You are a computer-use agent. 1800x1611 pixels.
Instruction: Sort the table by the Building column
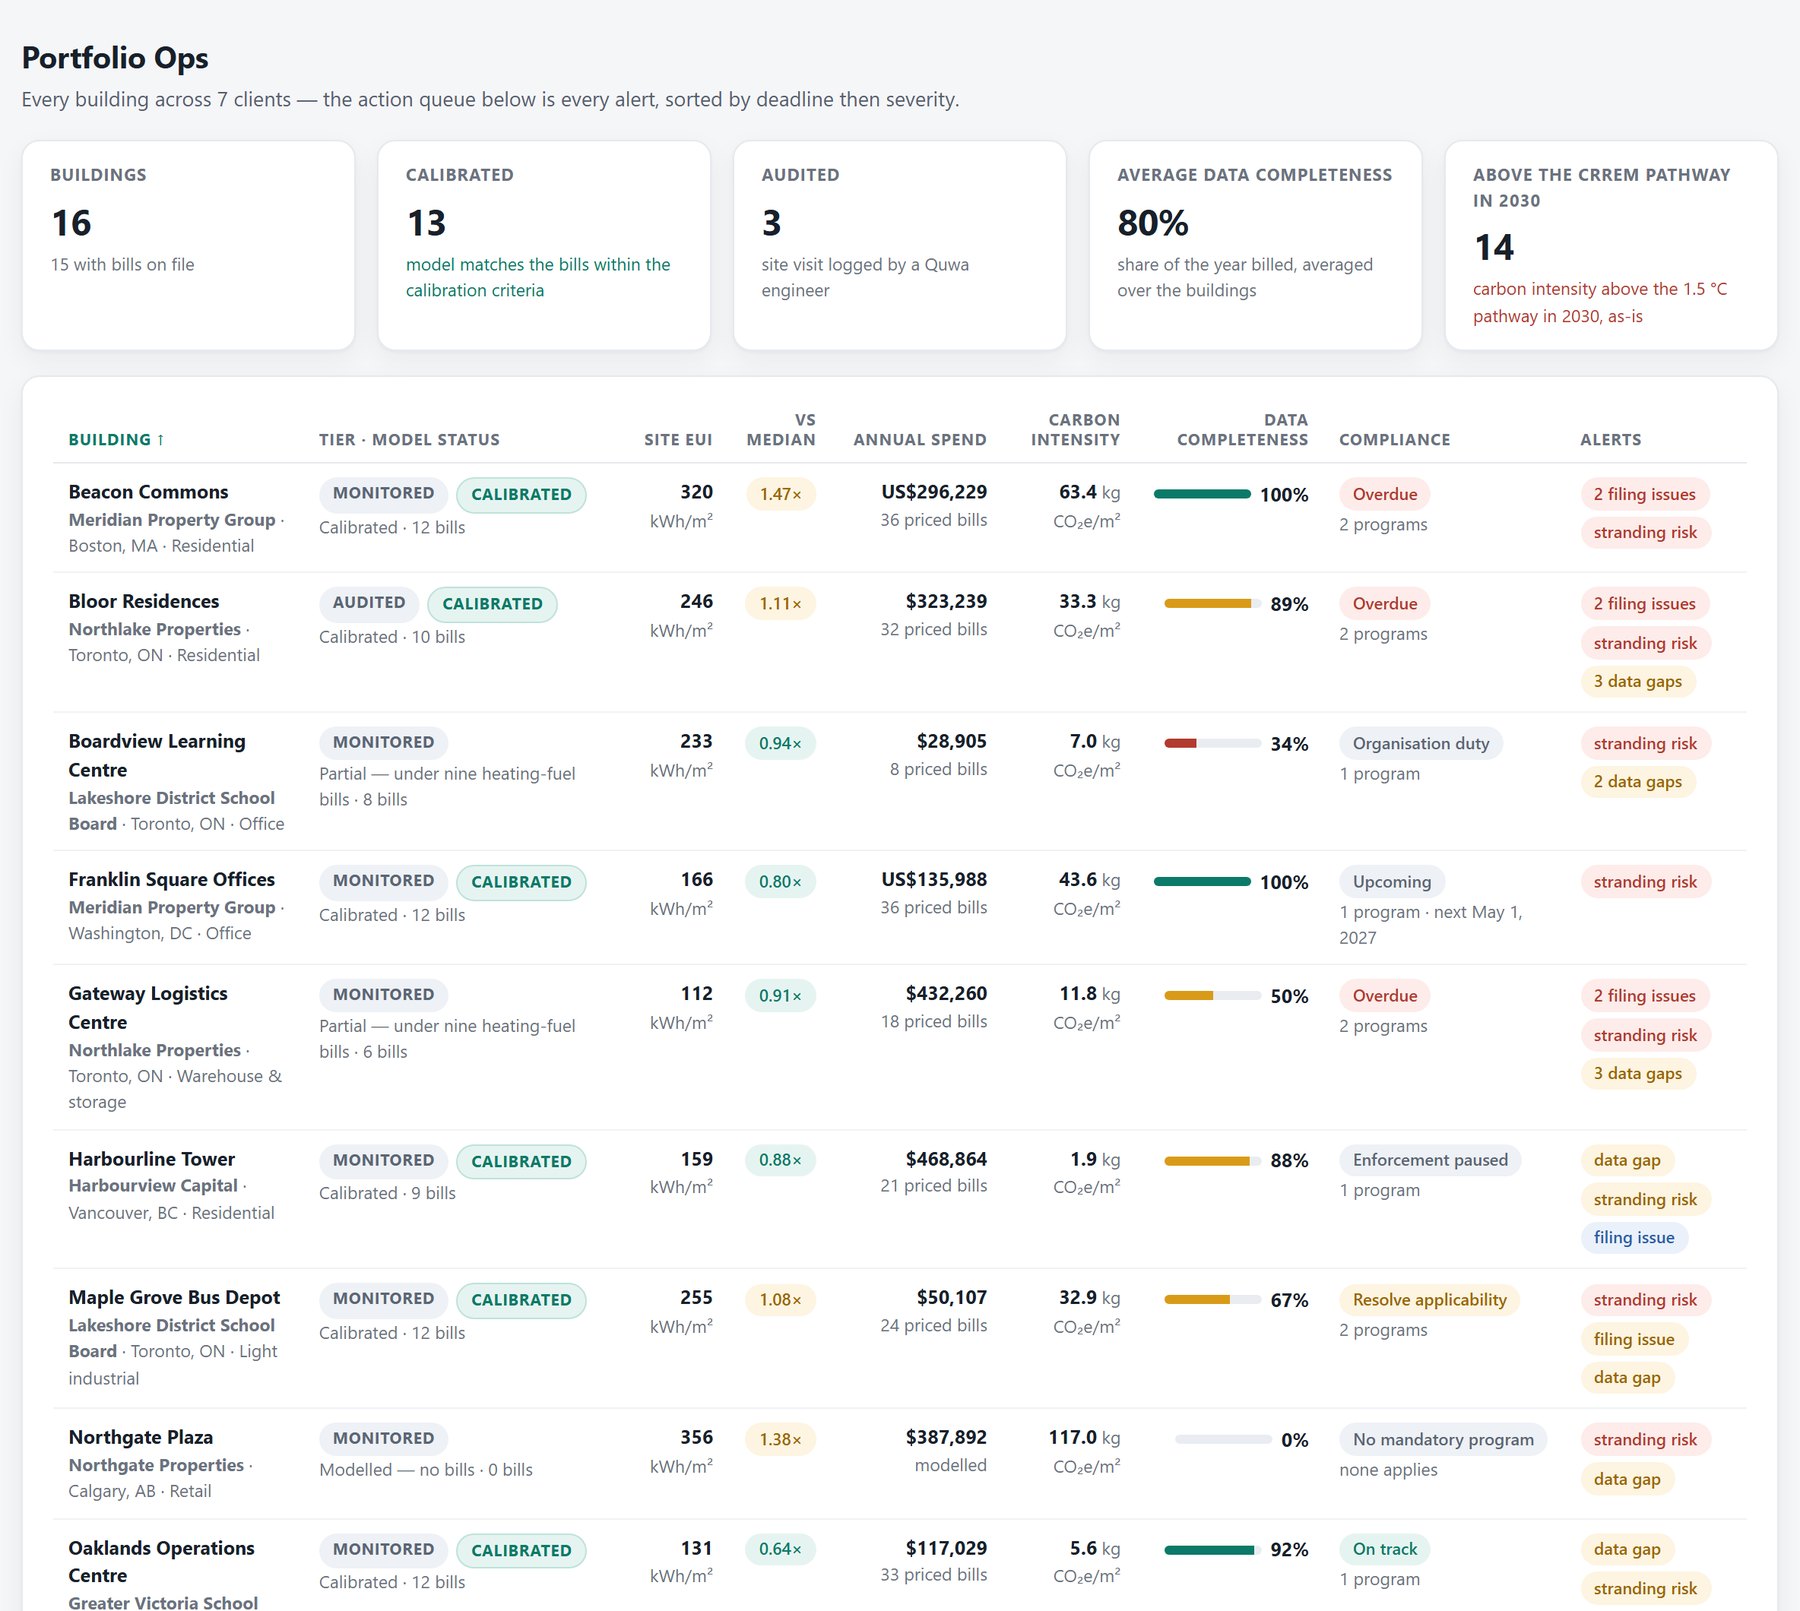tap(116, 440)
